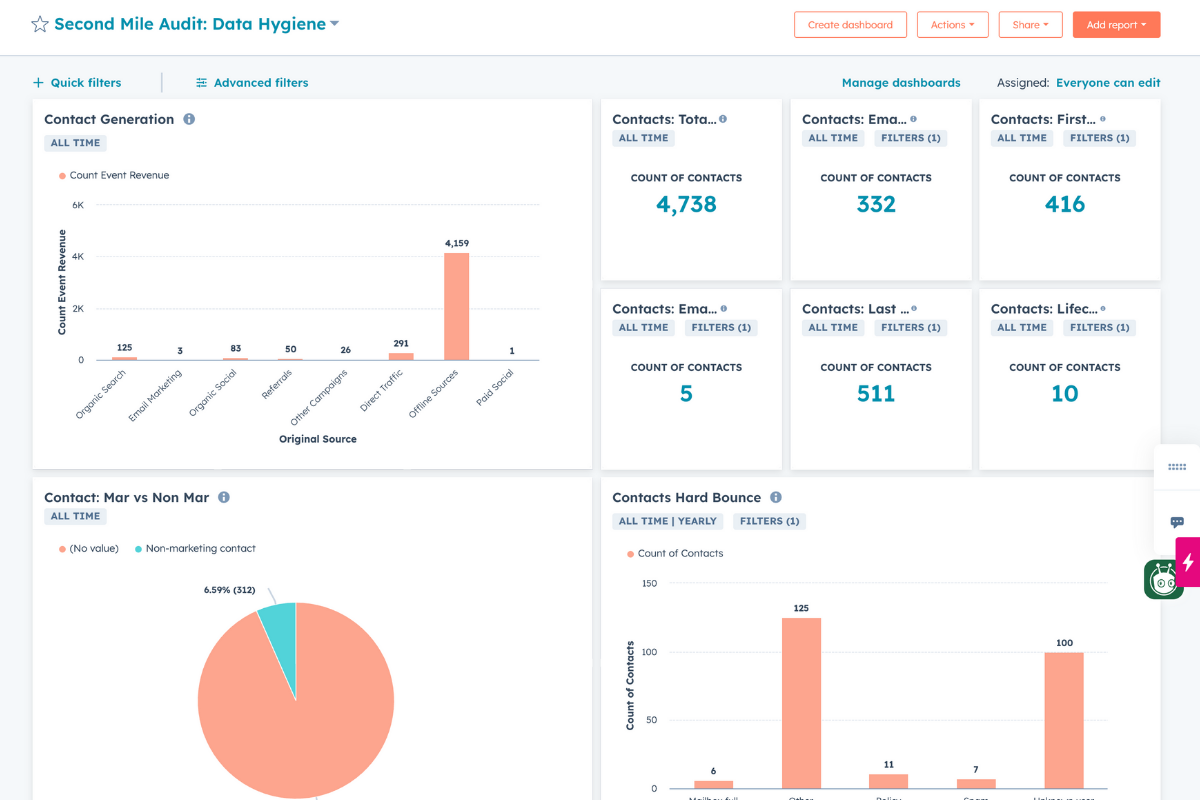Click the Offline Sources bar labeled 4,159
The height and width of the screenshot is (800, 1200).
(x=456, y=306)
